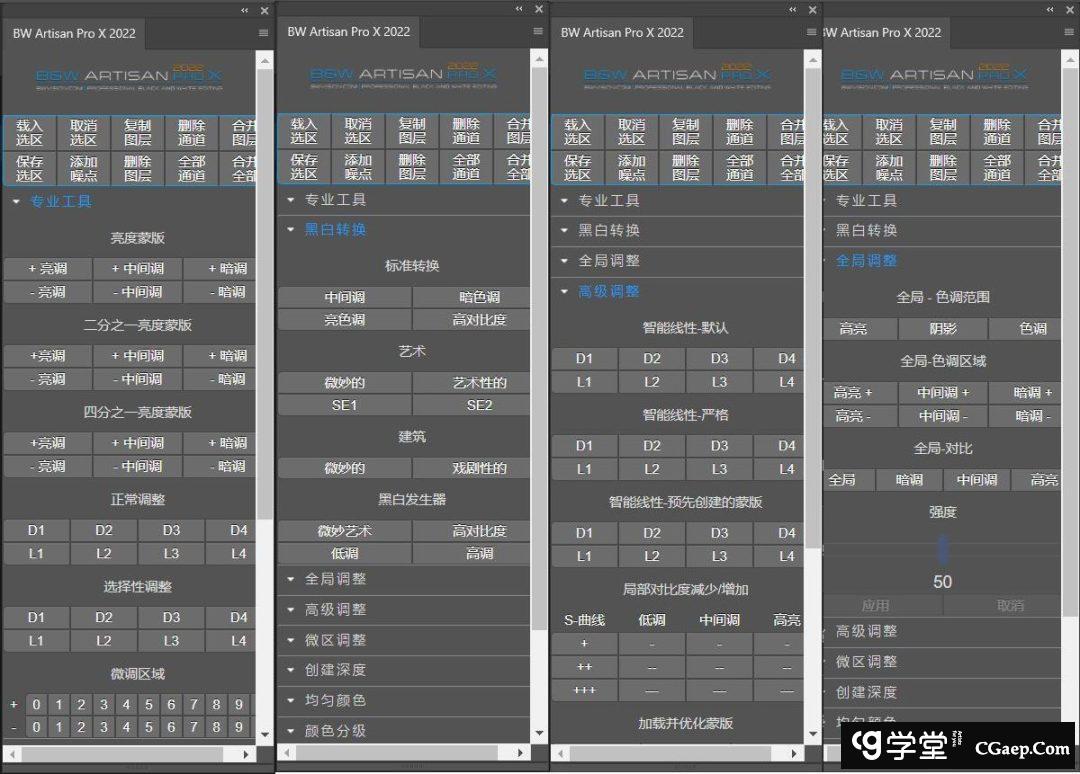The height and width of the screenshot is (774, 1080).
Task: Open the panel menu icon of the rightmost panel
Action: tap(1068, 33)
